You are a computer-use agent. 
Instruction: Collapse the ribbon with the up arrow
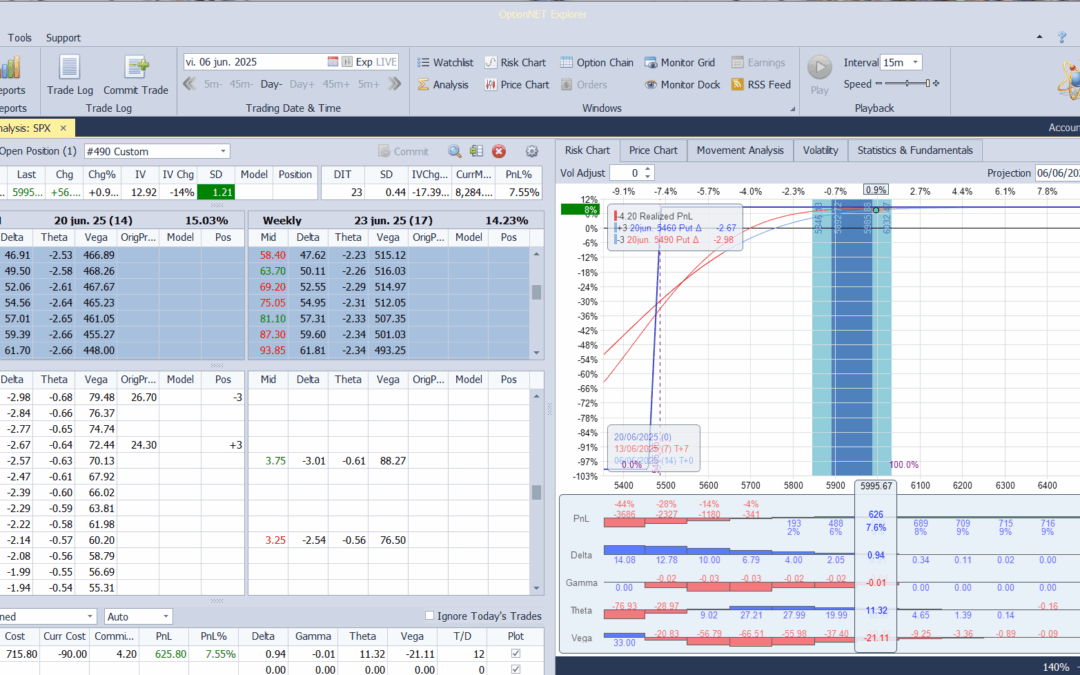point(1039,37)
